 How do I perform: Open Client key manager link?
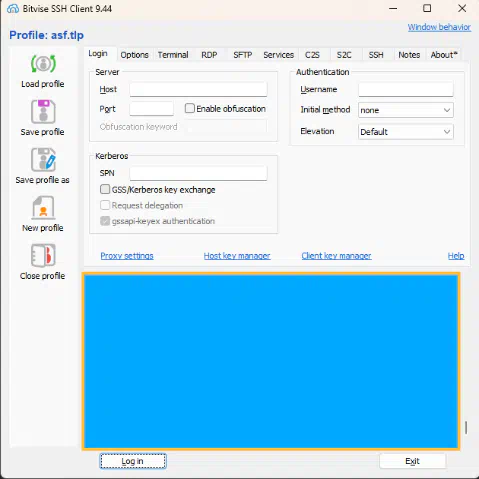pyautogui.click(x=336, y=256)
